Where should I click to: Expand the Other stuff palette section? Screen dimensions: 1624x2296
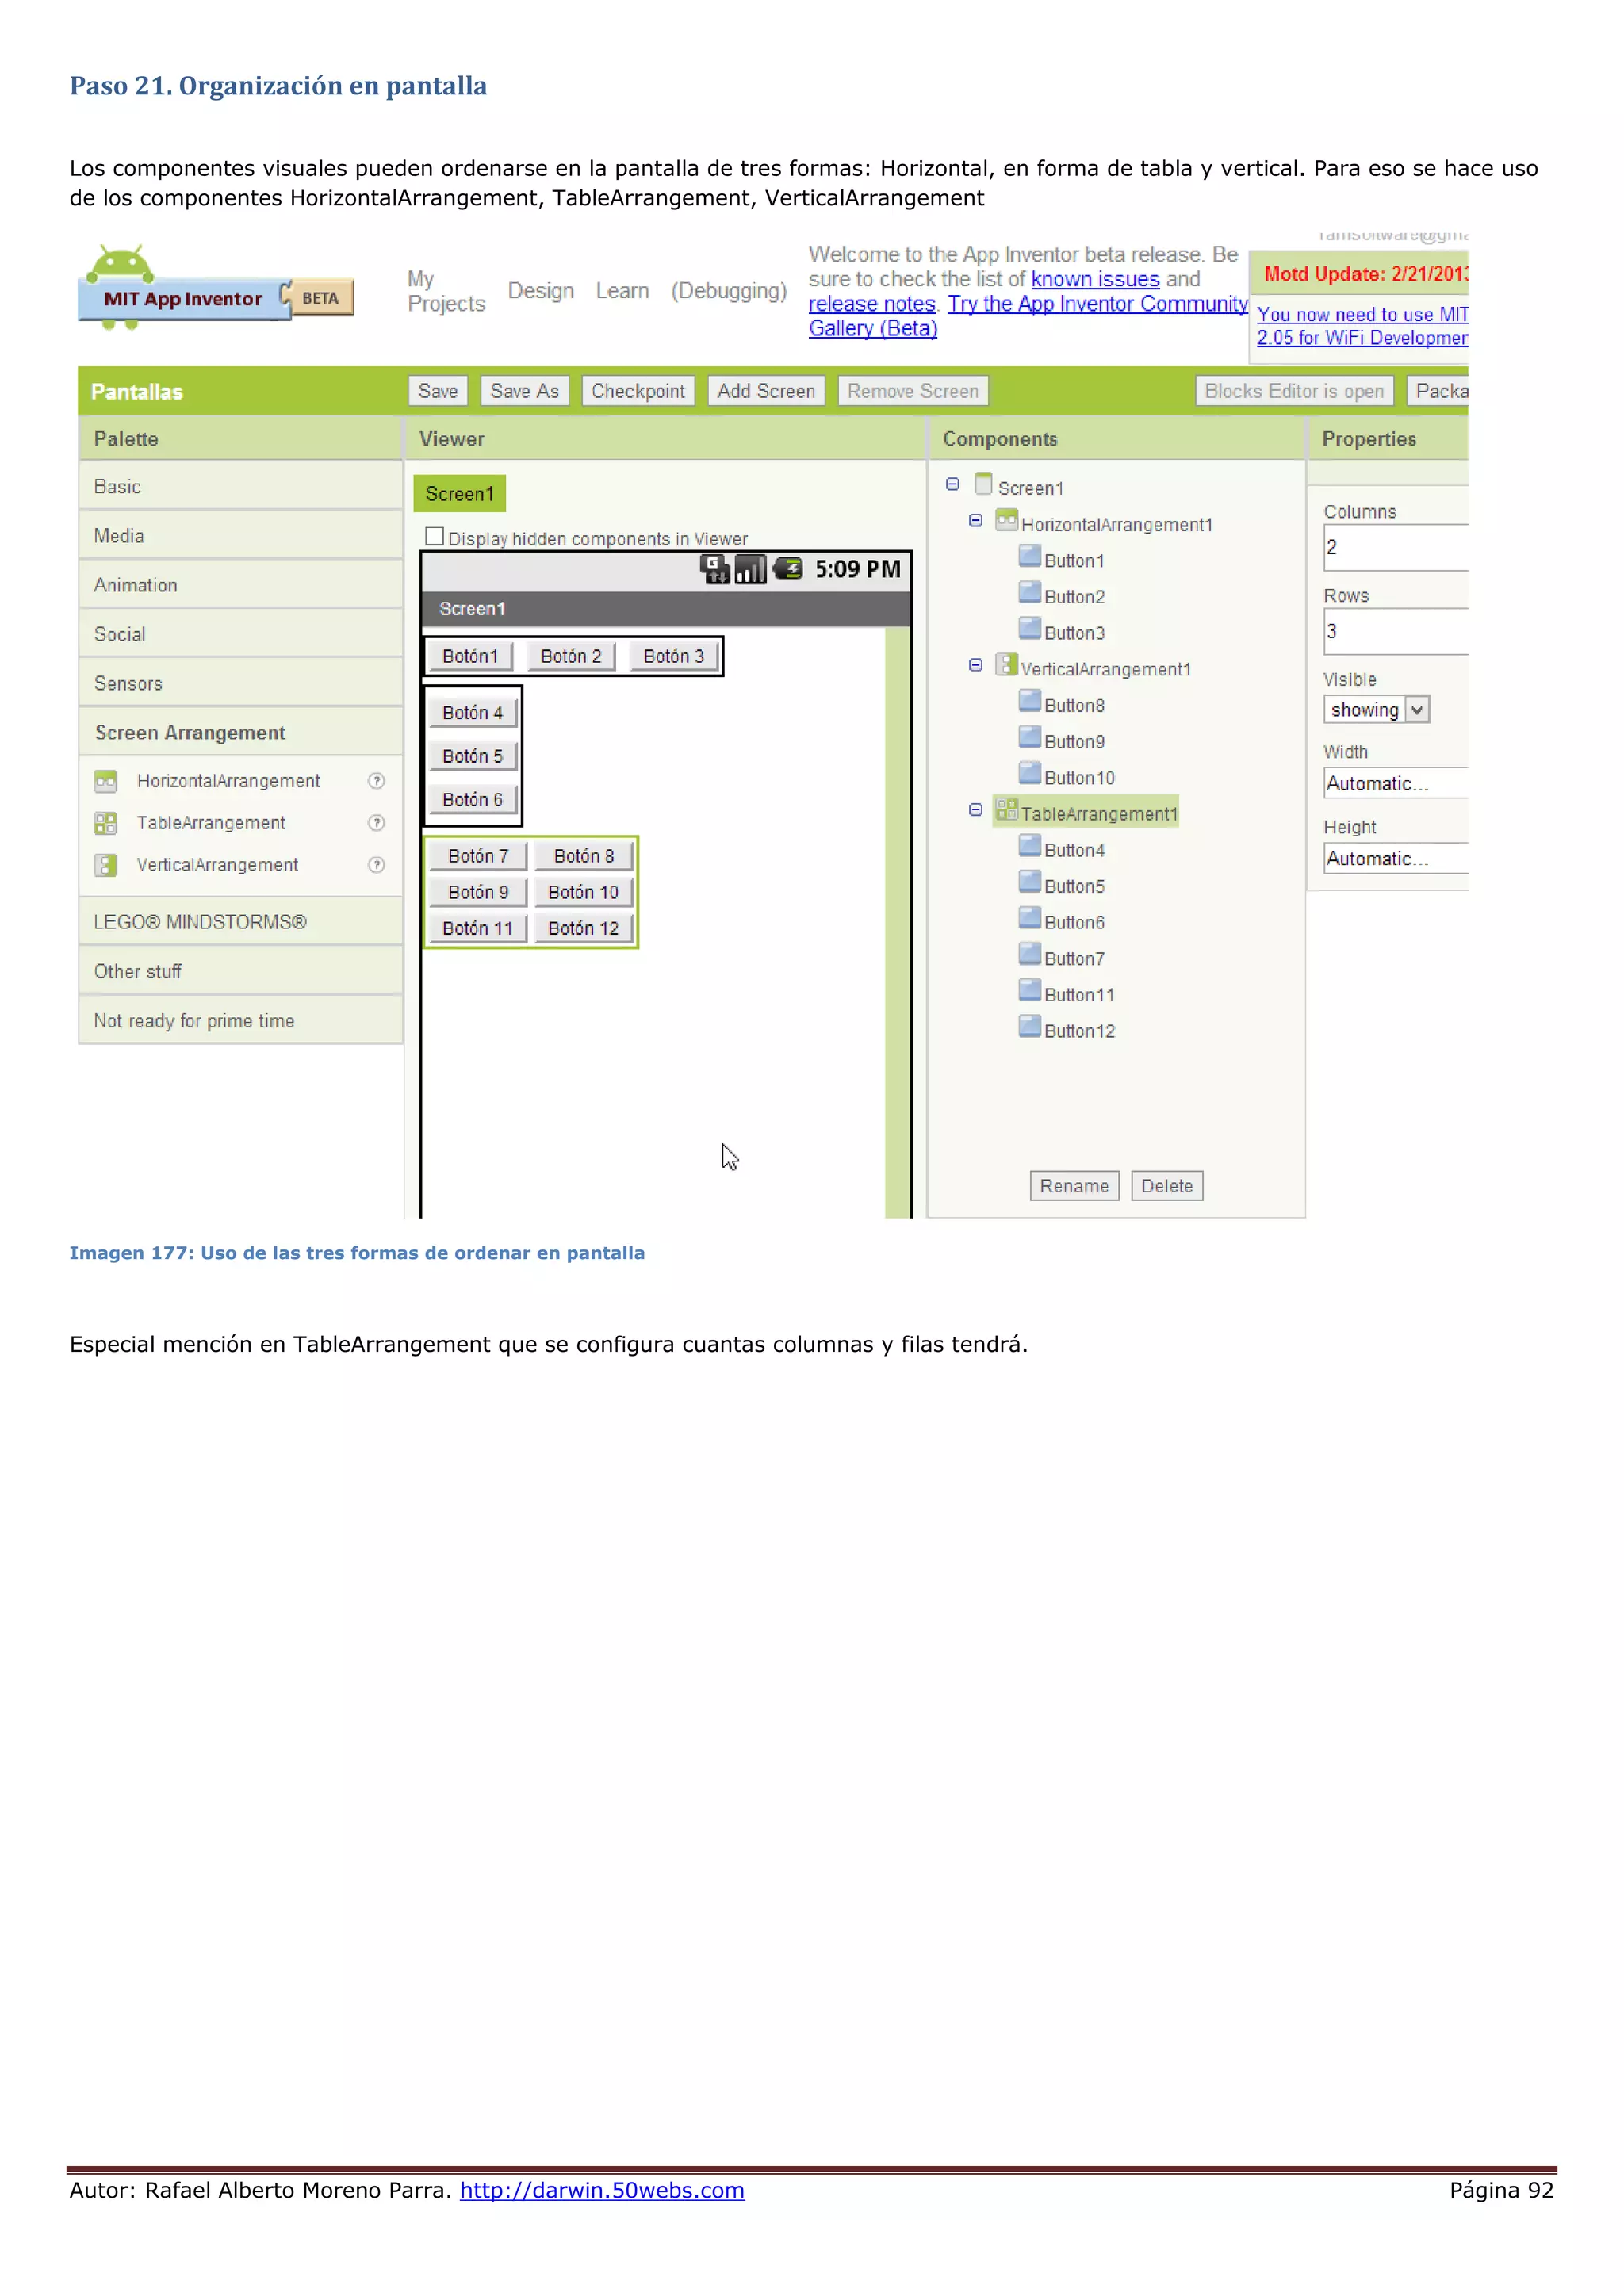241,971
